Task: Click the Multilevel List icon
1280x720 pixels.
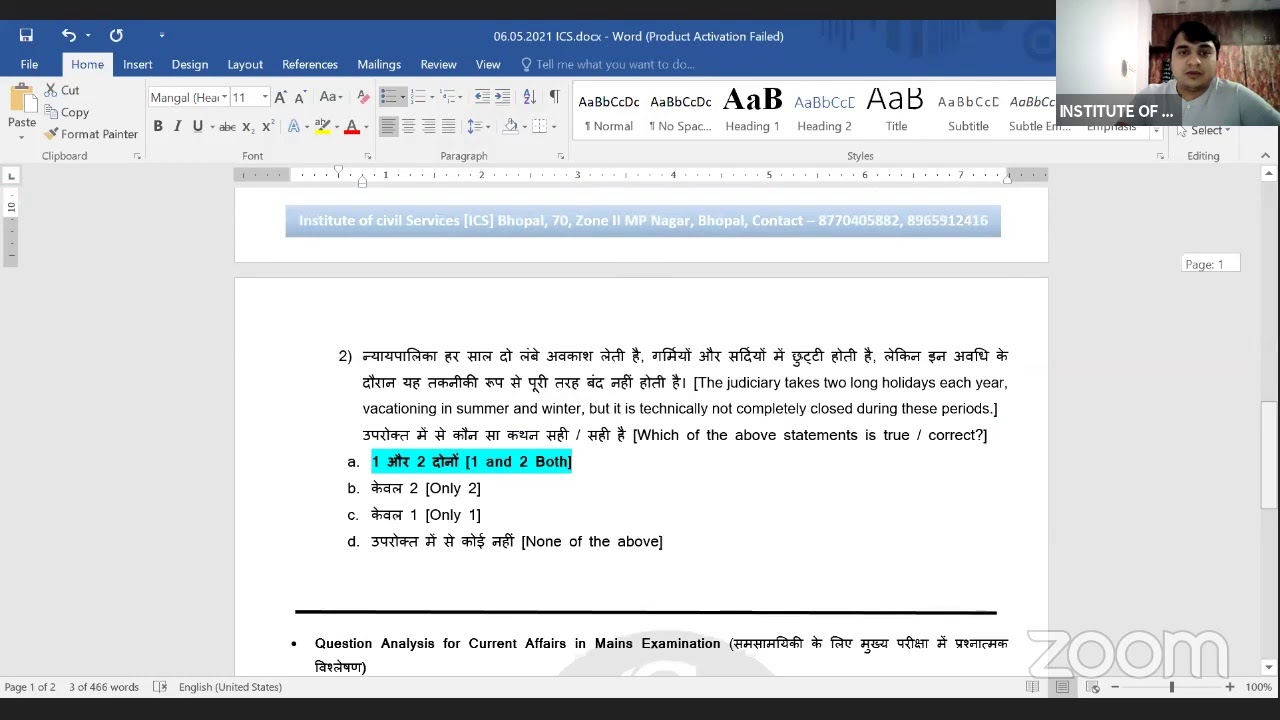Action: 448,97
